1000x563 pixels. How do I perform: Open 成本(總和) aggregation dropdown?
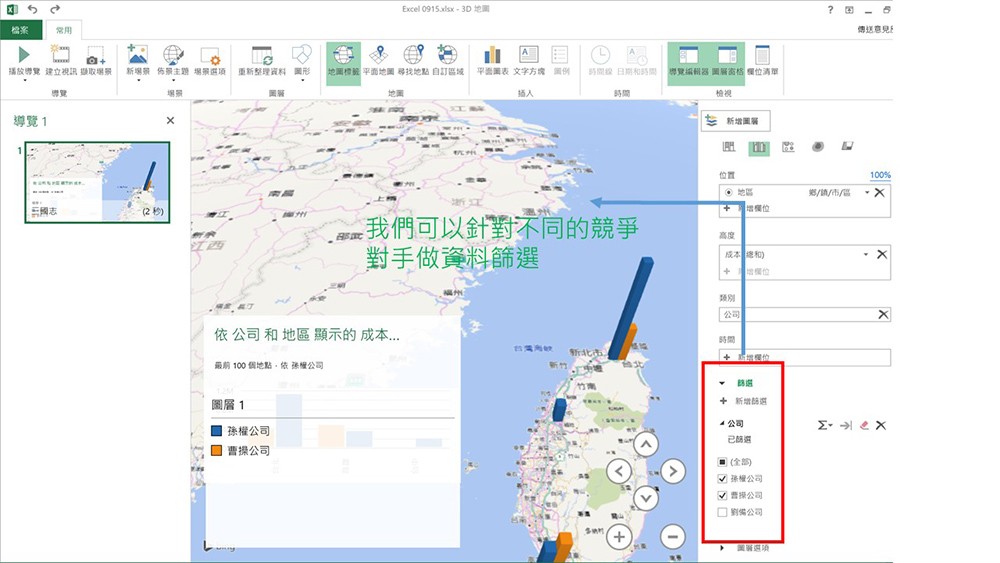865,254
